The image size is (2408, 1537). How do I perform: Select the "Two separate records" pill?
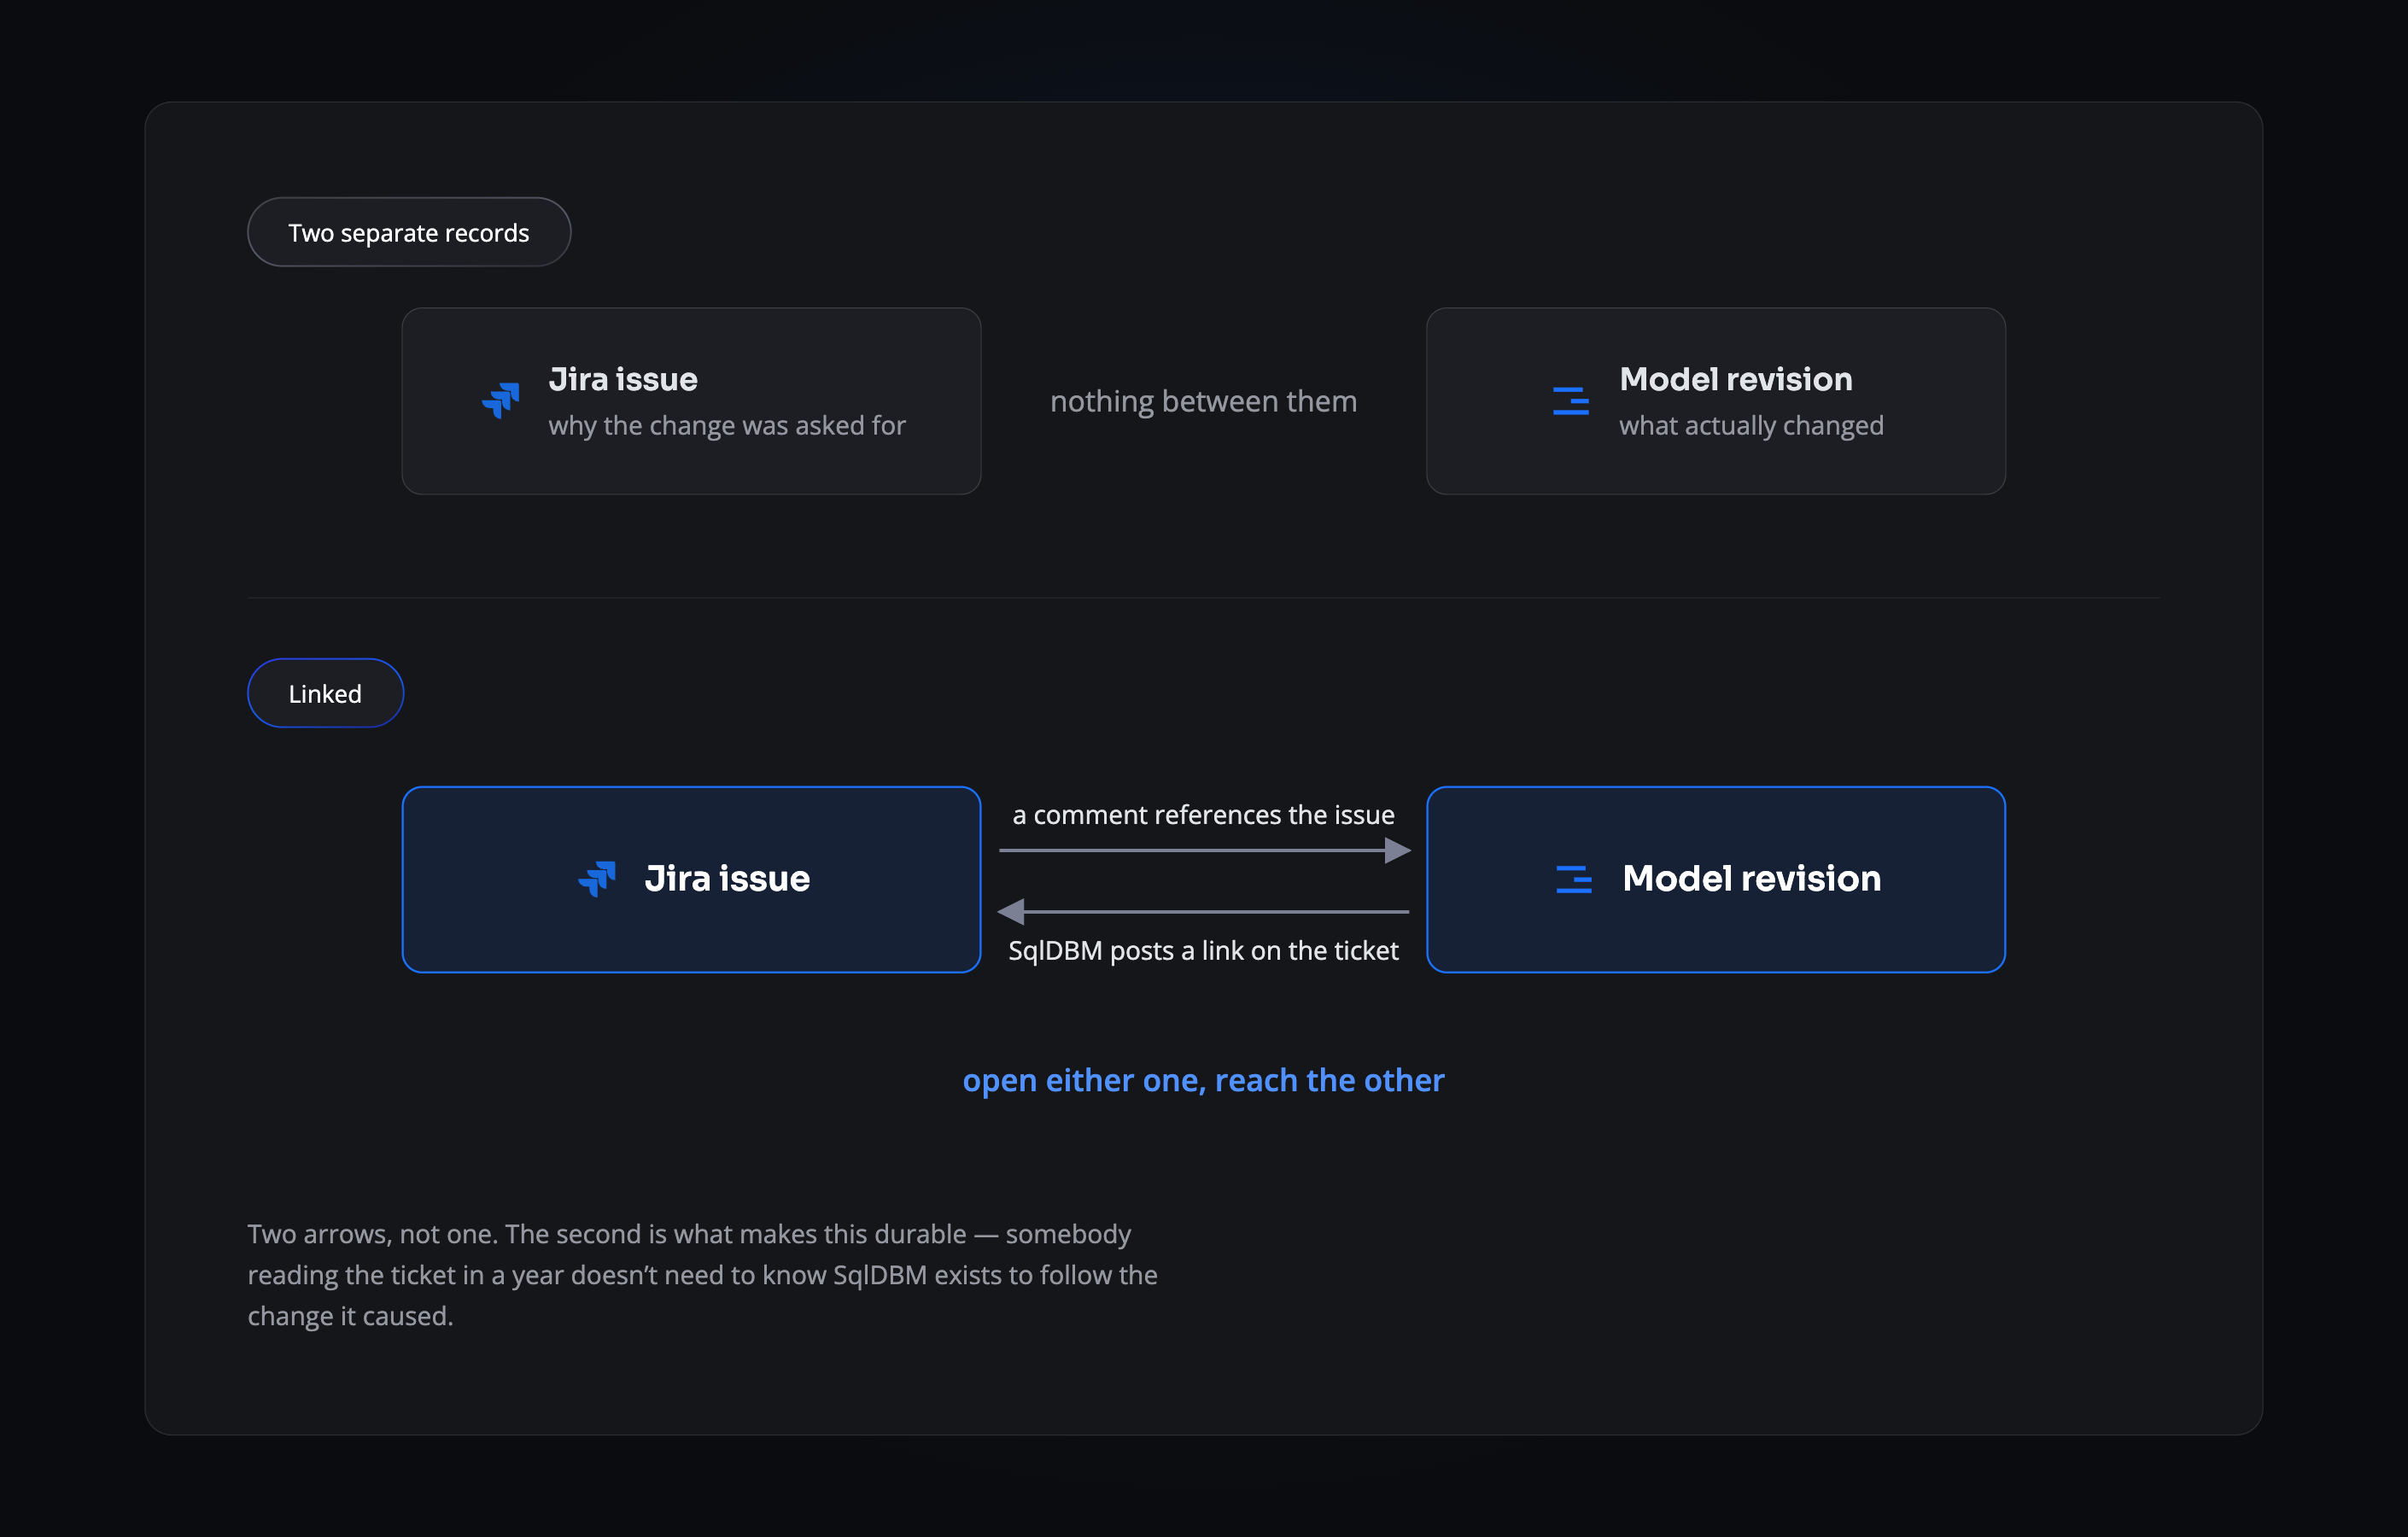point(409,232)
